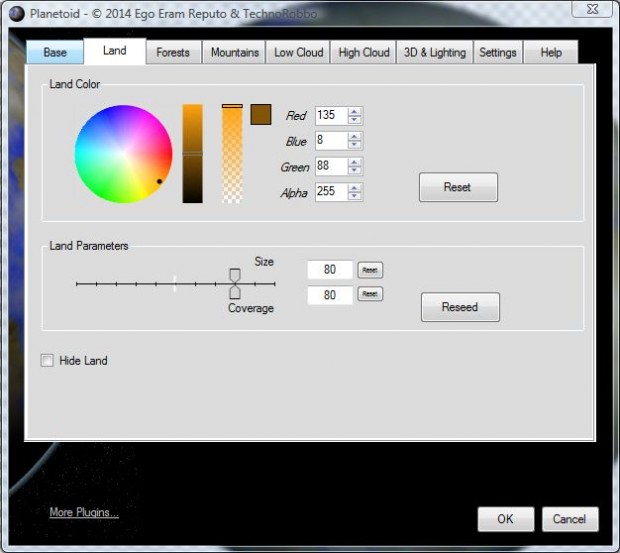Go to the 3D & Lighting tab
Screen dimensions: 620x553
coord(434,52)
